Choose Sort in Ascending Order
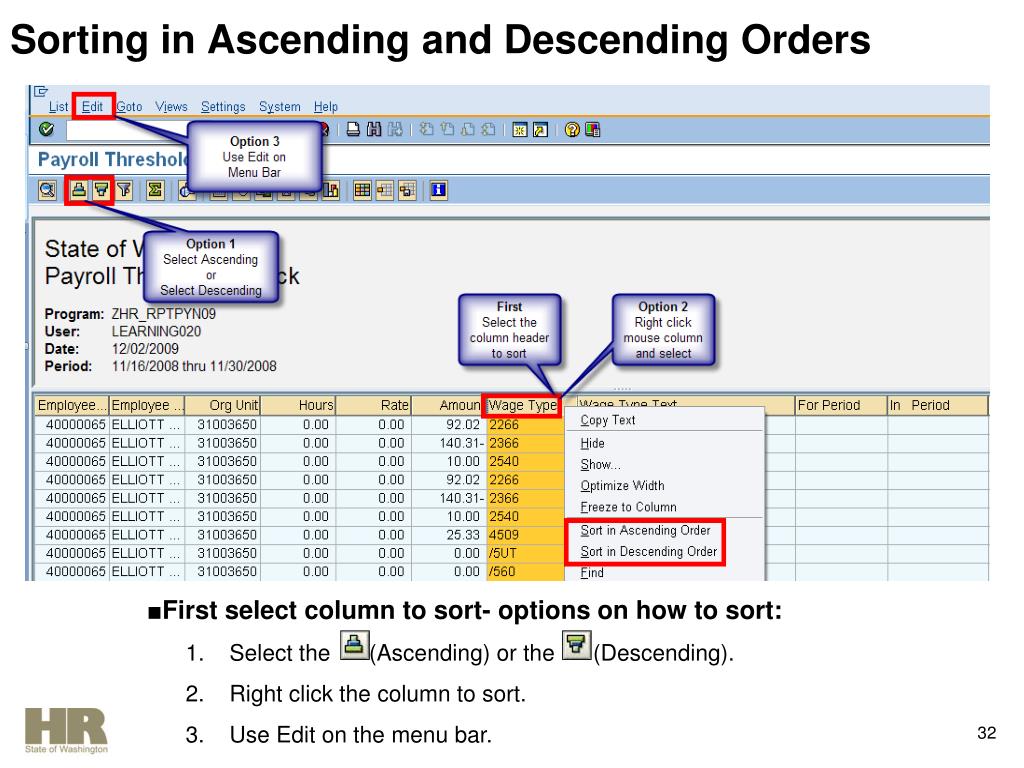The height and width of the screenshot is (768, 1024). (x=645, y=530)
